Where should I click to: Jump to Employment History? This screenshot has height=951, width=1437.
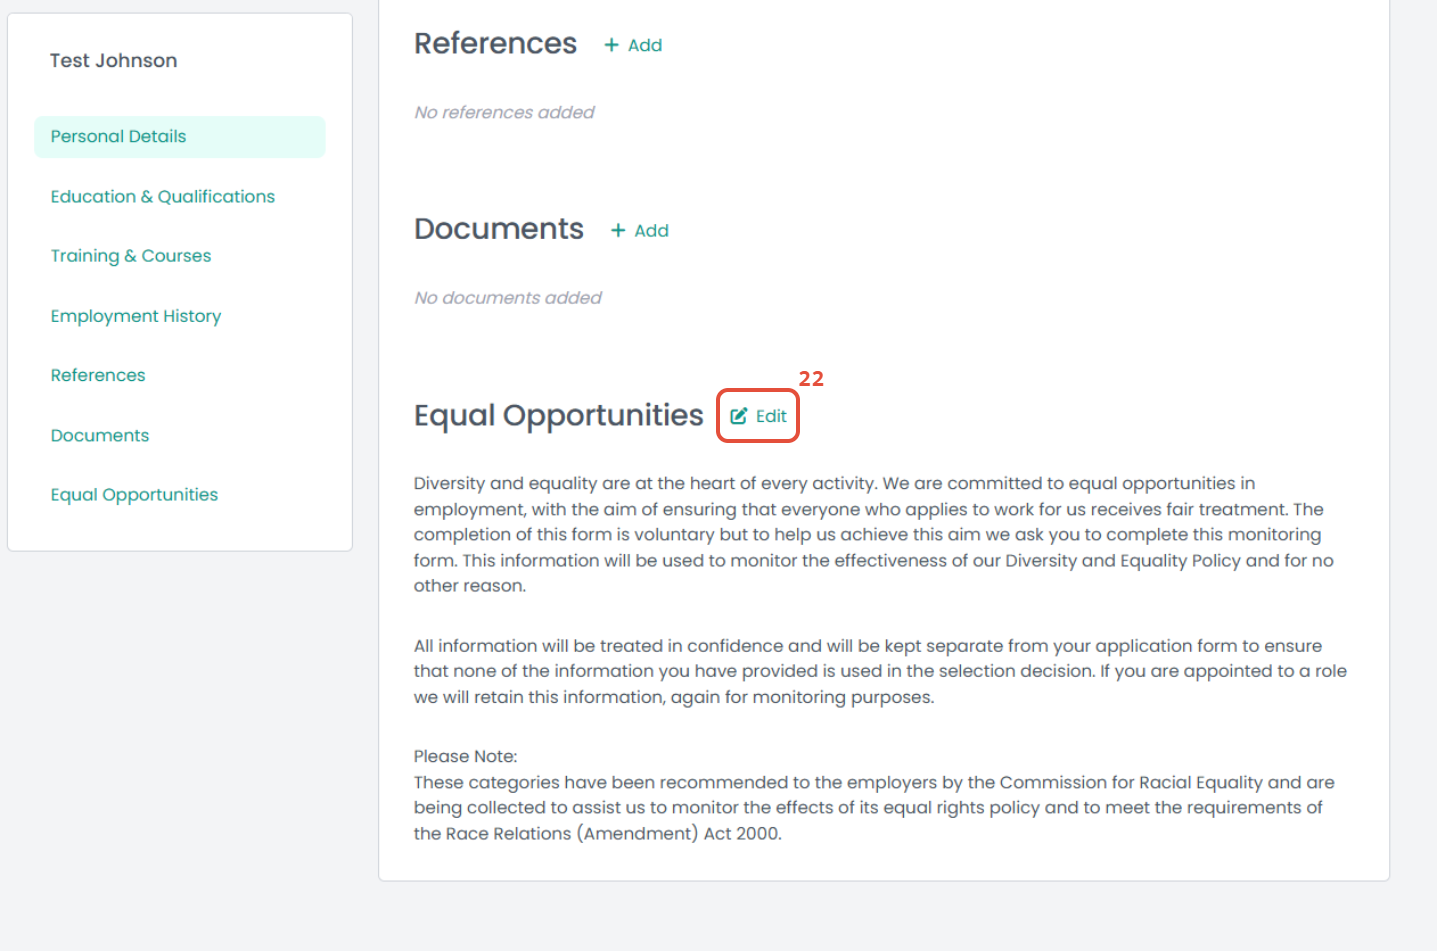(136, 316)
